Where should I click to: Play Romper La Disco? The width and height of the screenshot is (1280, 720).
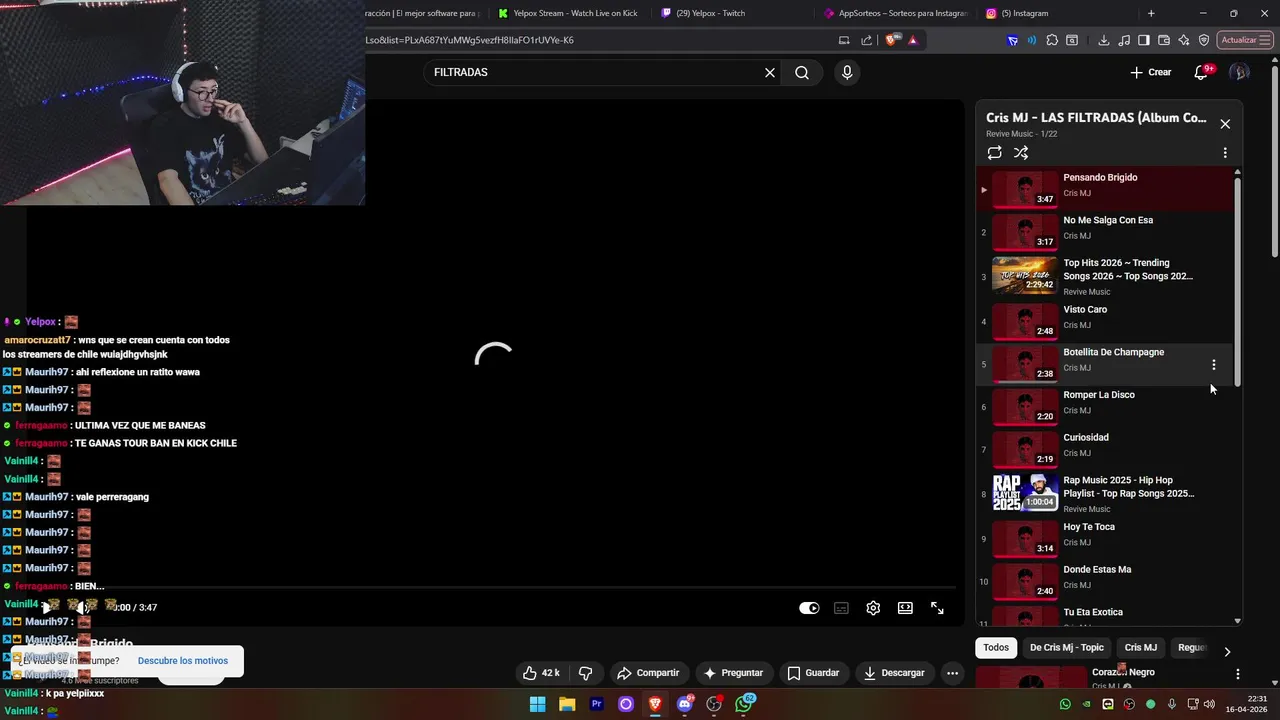point(1106,406)
